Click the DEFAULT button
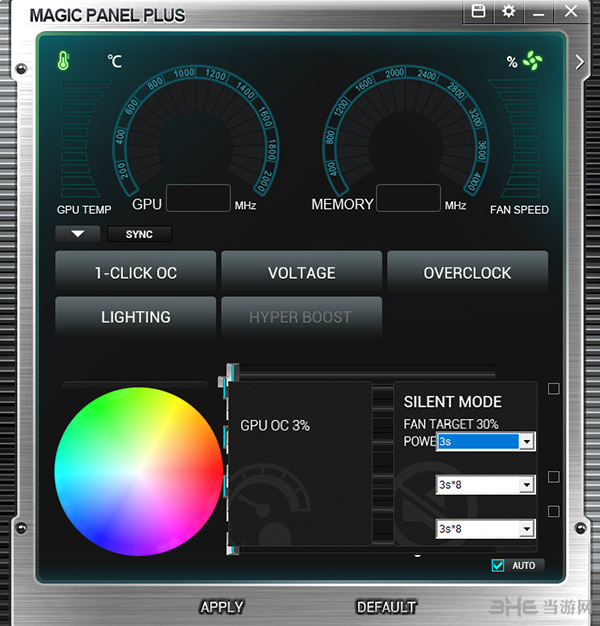The width and height of the screenshot is (600, 626). click(386, 607)
